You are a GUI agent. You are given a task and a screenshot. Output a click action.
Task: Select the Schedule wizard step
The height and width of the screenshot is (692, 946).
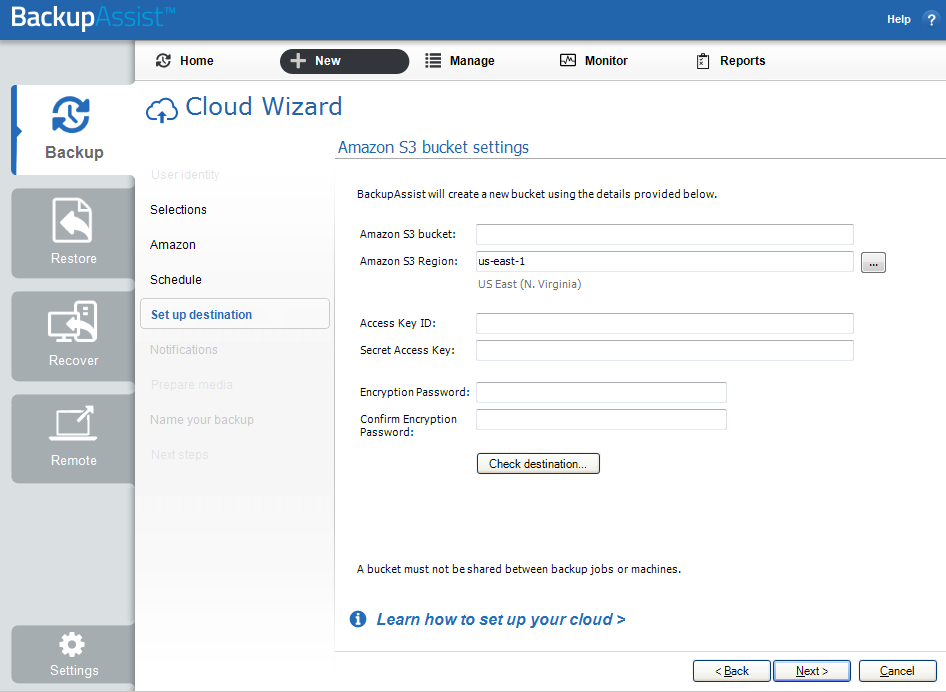[x=176, y=280]
